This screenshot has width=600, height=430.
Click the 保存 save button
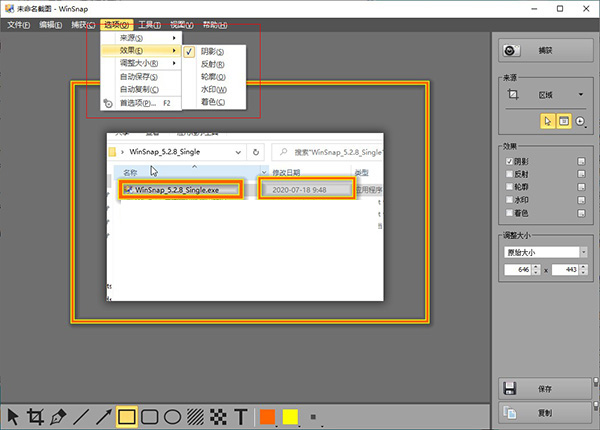pyautogui.click(x=545, y=389)
